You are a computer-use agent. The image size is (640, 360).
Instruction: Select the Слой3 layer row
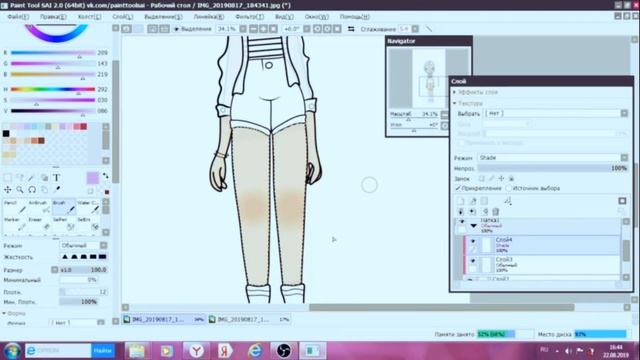[541, 264]
